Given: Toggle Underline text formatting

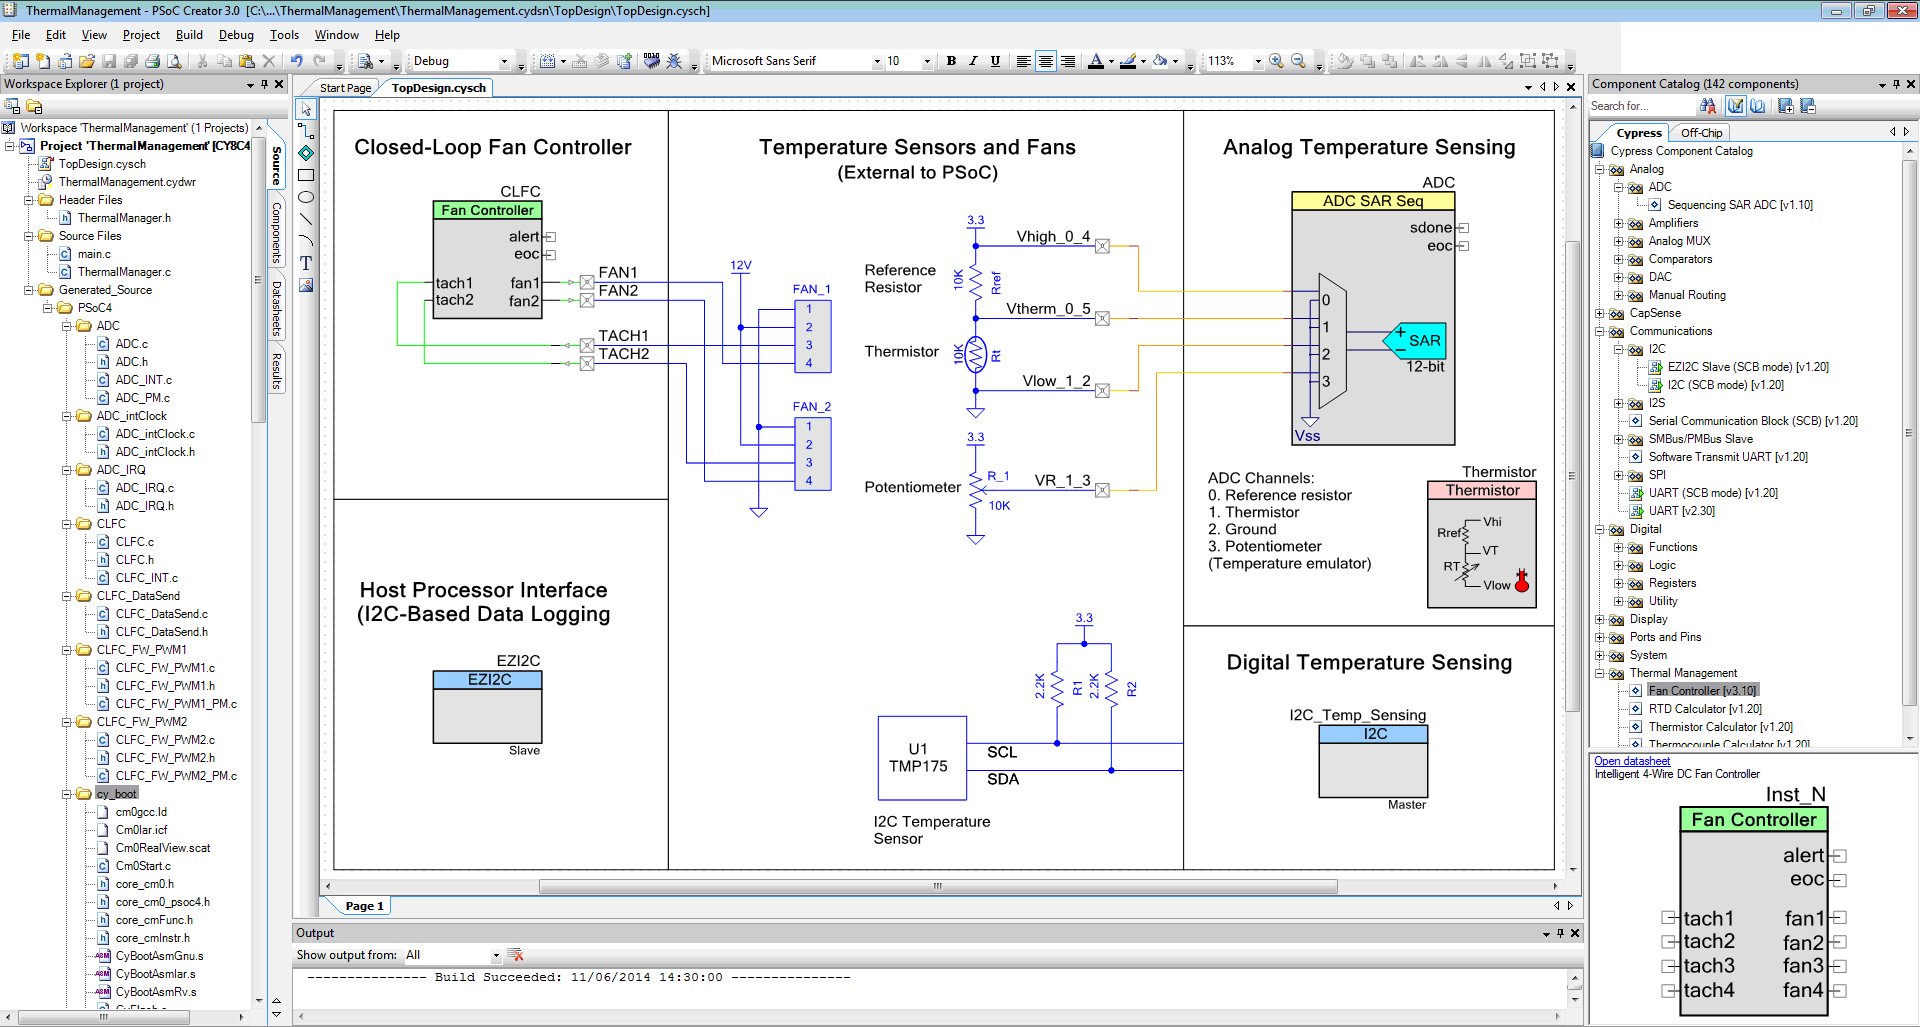Looking at the screenshot, I should tap(995, 61).
